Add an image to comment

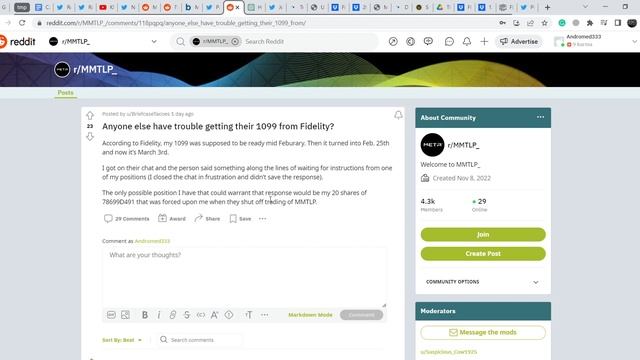click(x=125, y=315)
